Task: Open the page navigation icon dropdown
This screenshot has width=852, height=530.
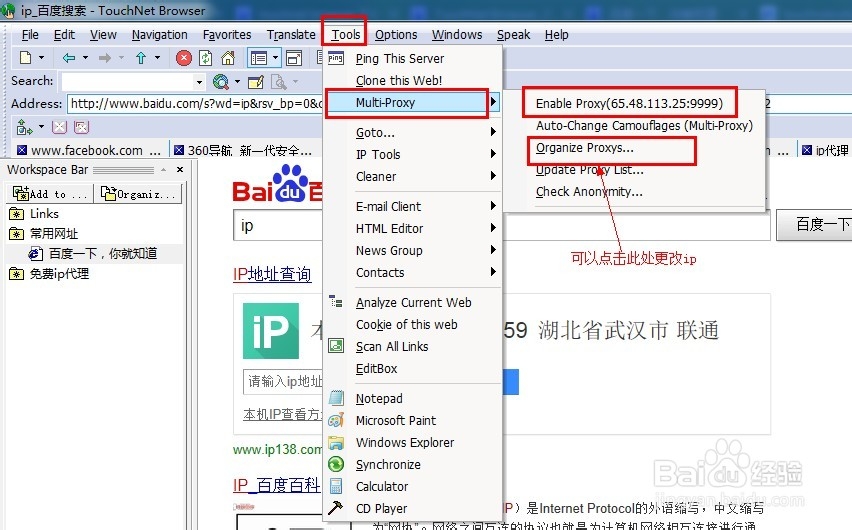Action: click(x=41, y=127)
